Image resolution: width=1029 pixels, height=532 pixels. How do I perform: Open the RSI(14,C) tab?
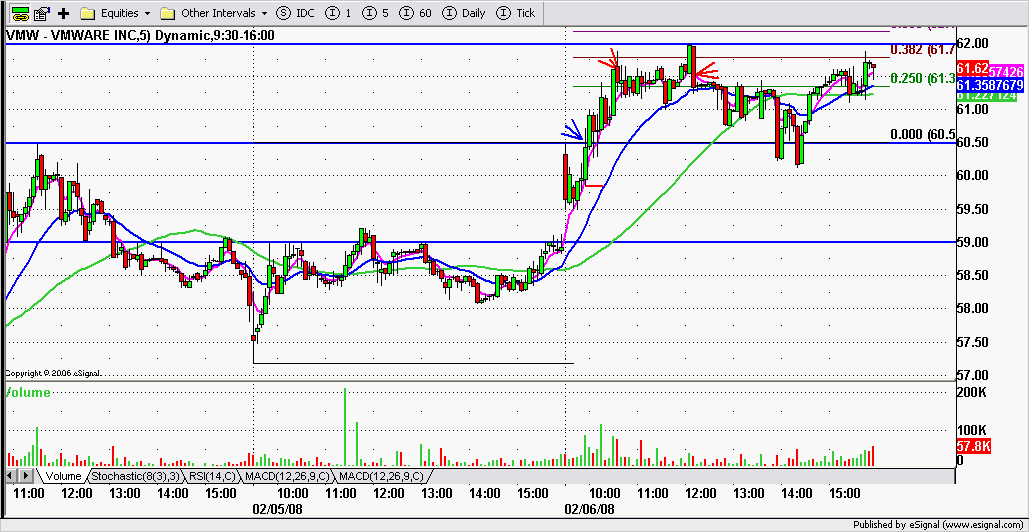(212, 476)
